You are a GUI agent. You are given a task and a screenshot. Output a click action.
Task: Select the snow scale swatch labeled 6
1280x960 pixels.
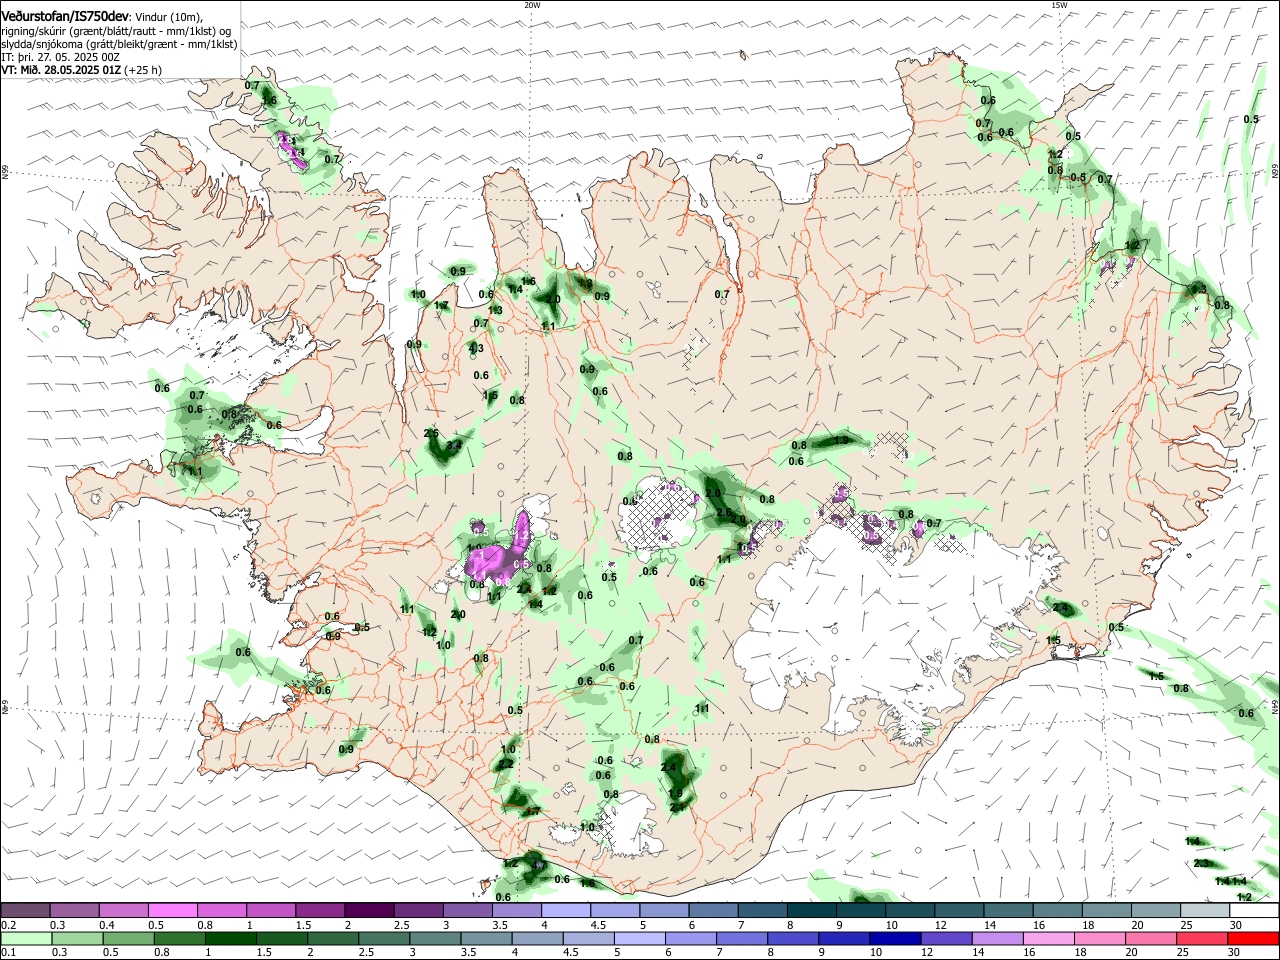713,910
